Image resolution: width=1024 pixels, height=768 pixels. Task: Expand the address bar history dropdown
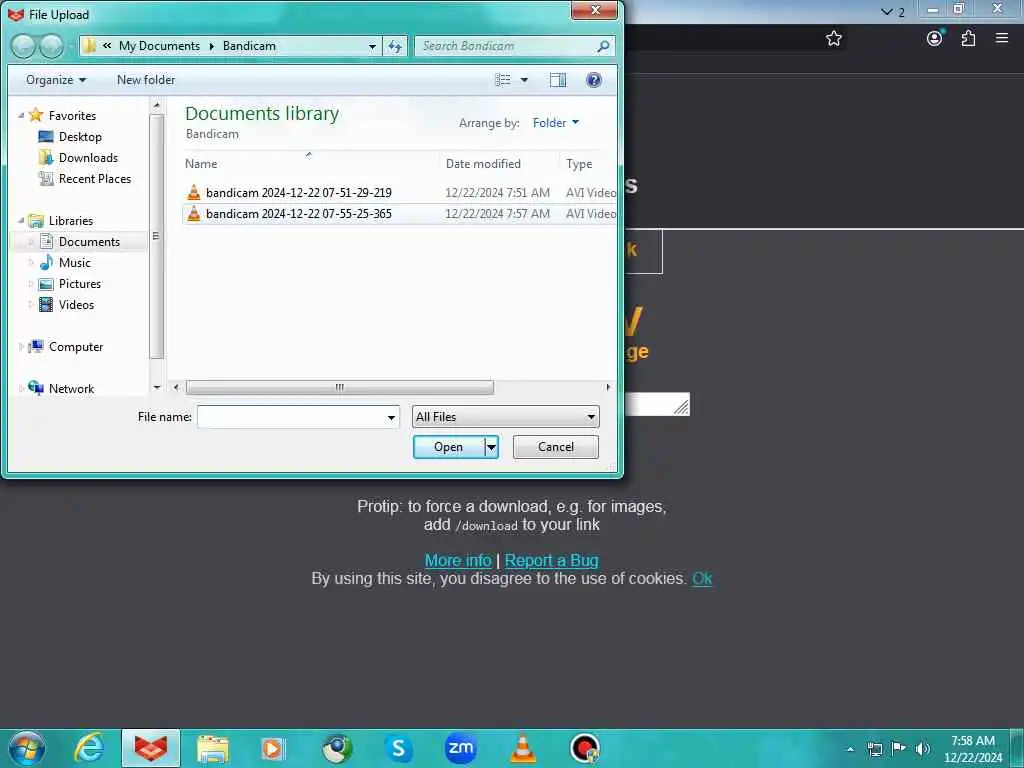372,46
